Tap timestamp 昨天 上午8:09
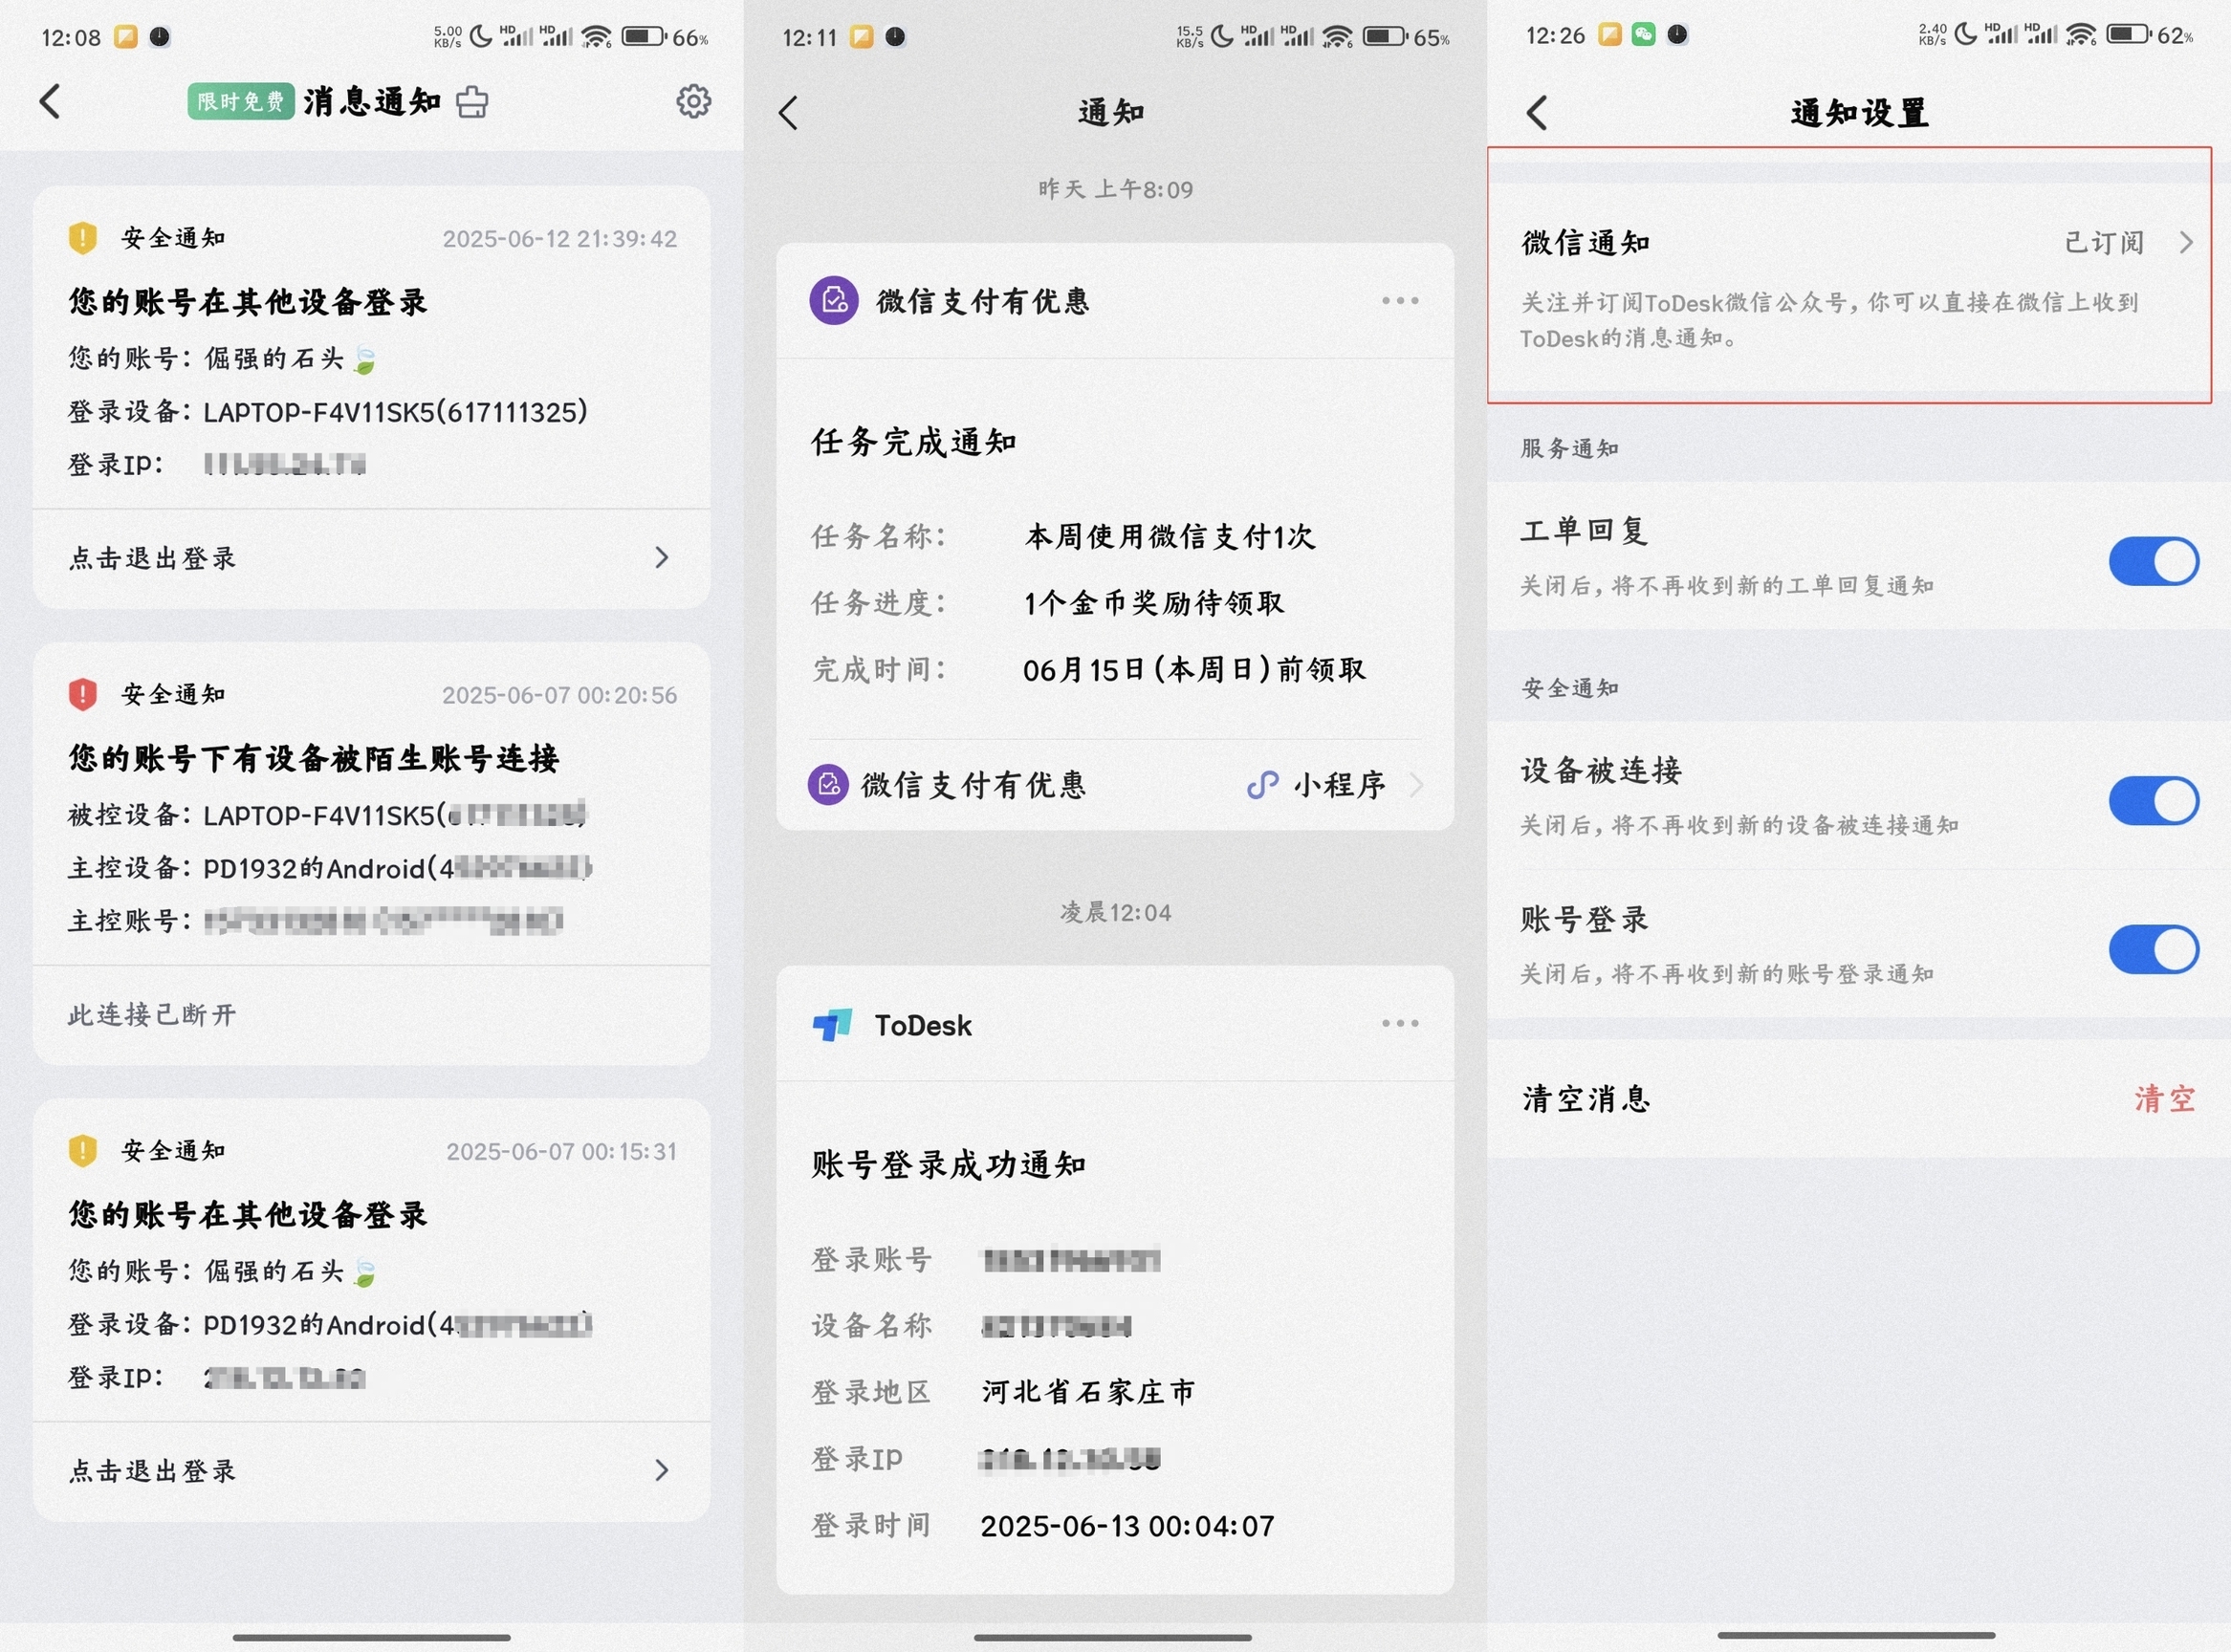The image size is (2231, 1652). (x=1115, y=189)
